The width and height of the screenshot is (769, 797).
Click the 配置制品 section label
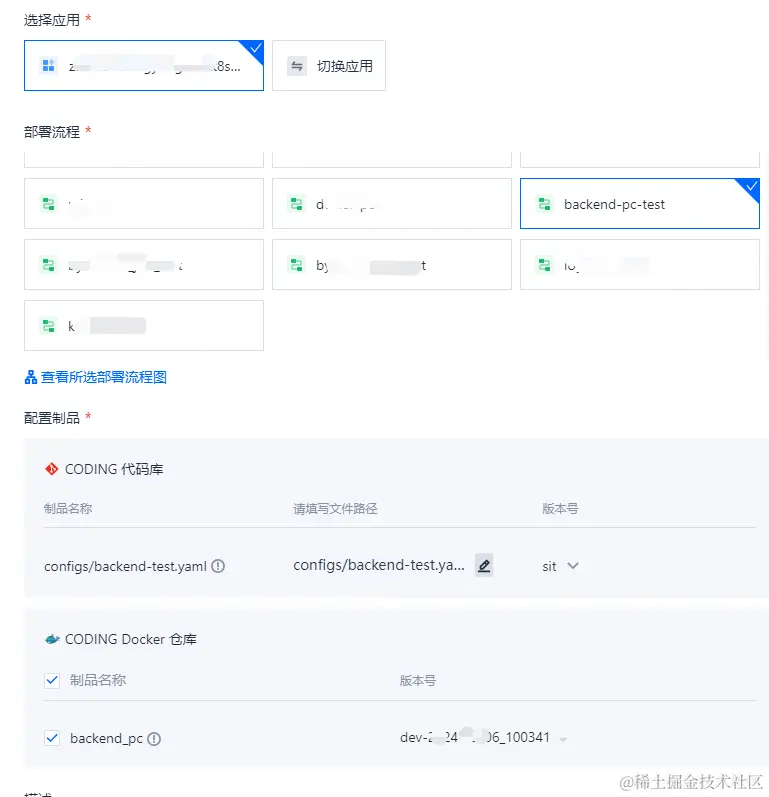pos(52,418)
